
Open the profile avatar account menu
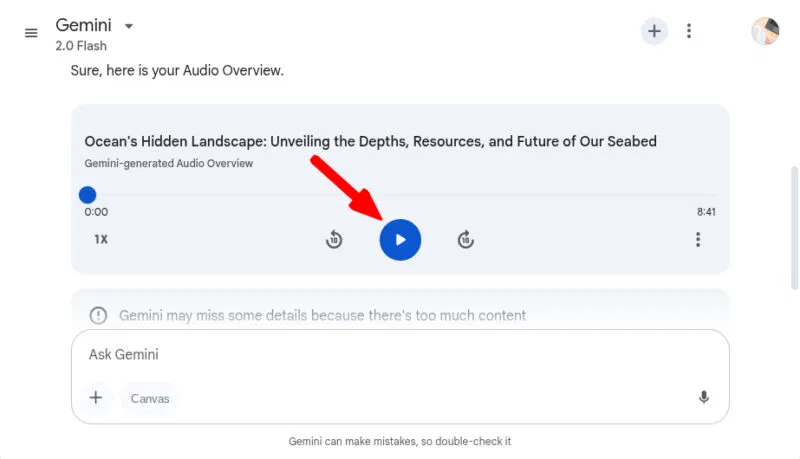point(765,31)
